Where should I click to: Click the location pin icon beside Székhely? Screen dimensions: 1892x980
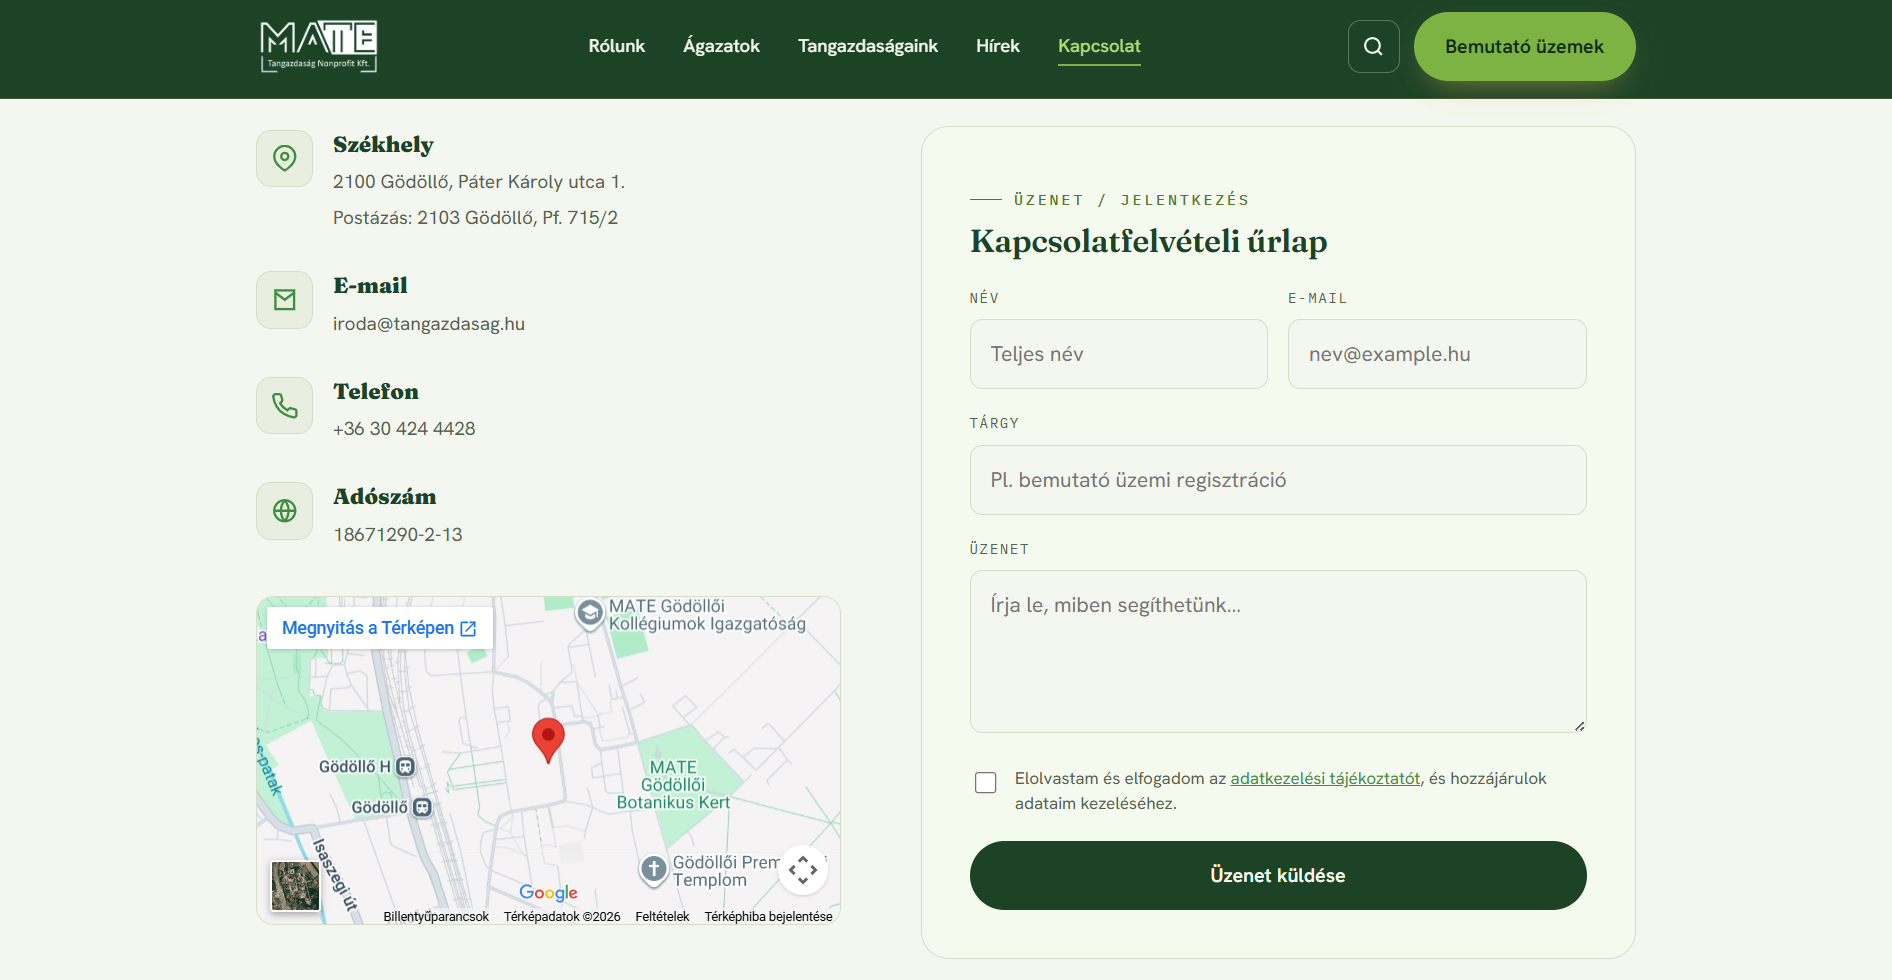click(285, 158)
